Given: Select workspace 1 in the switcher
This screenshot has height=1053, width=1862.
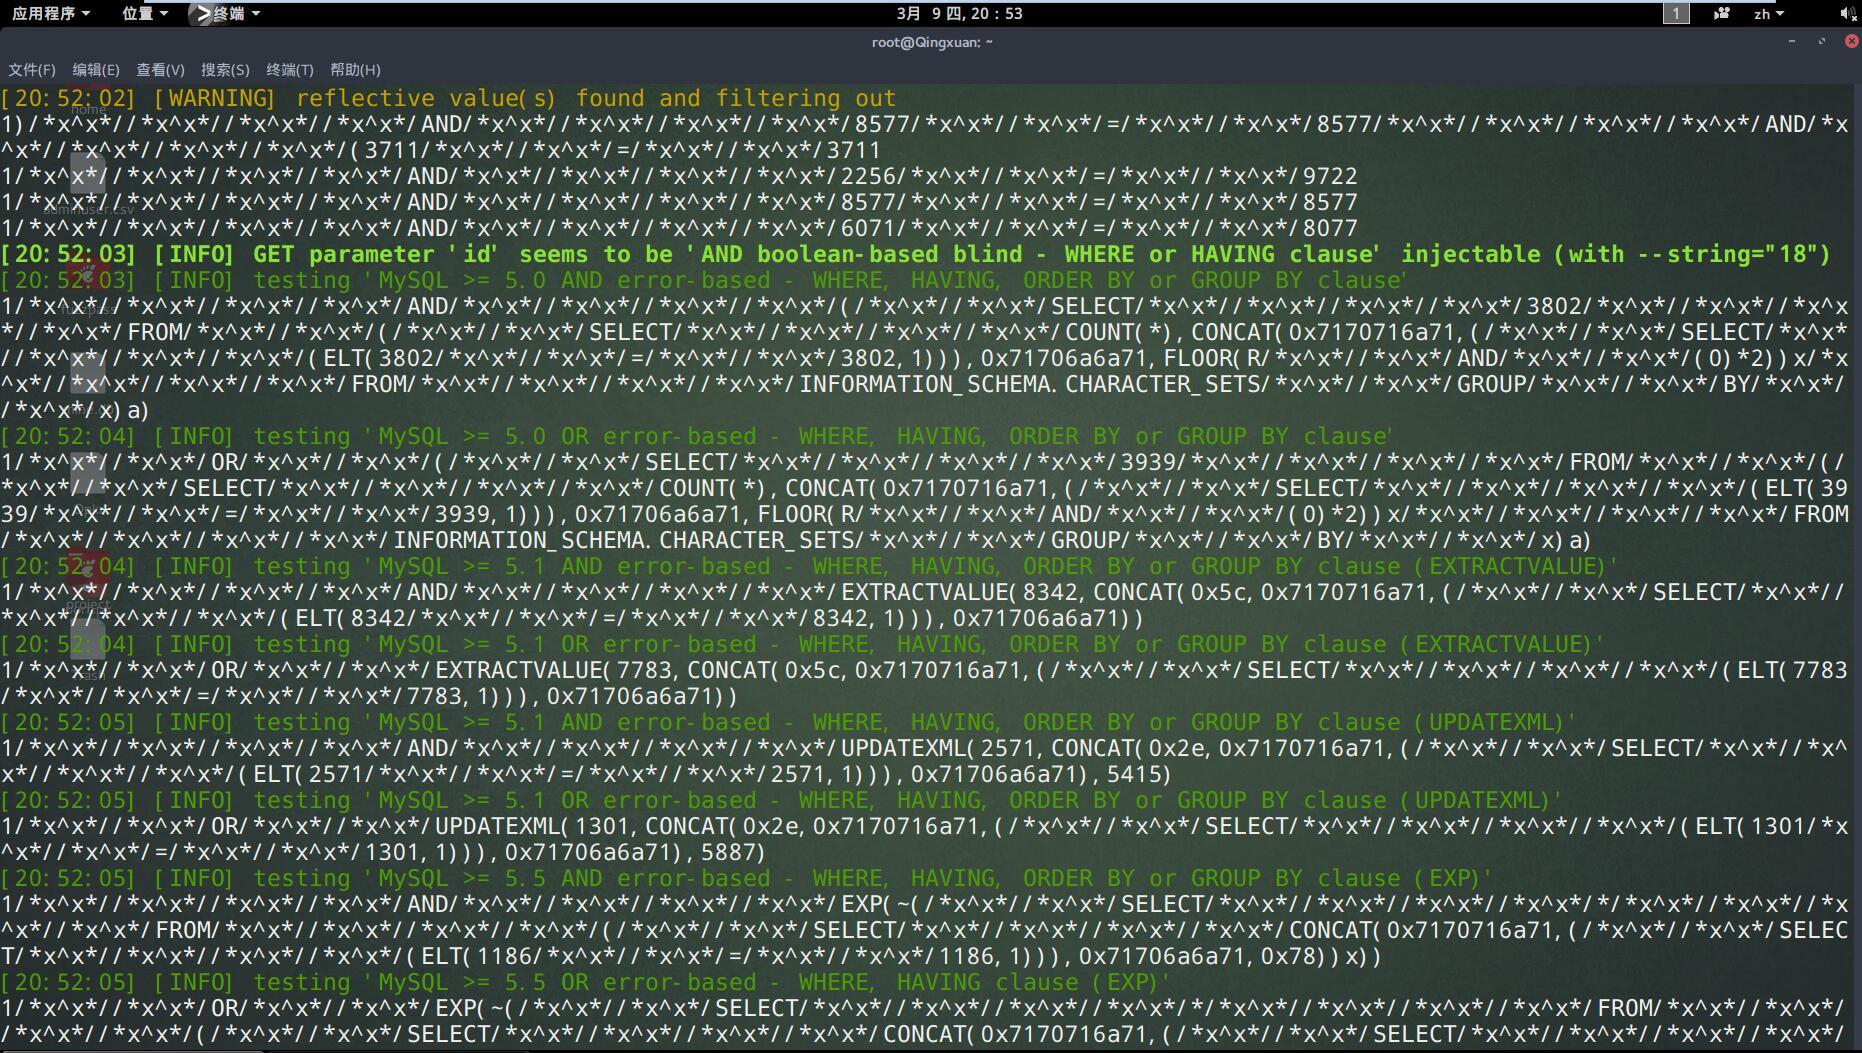Looking at the screenshot, I should [1676, 13].
